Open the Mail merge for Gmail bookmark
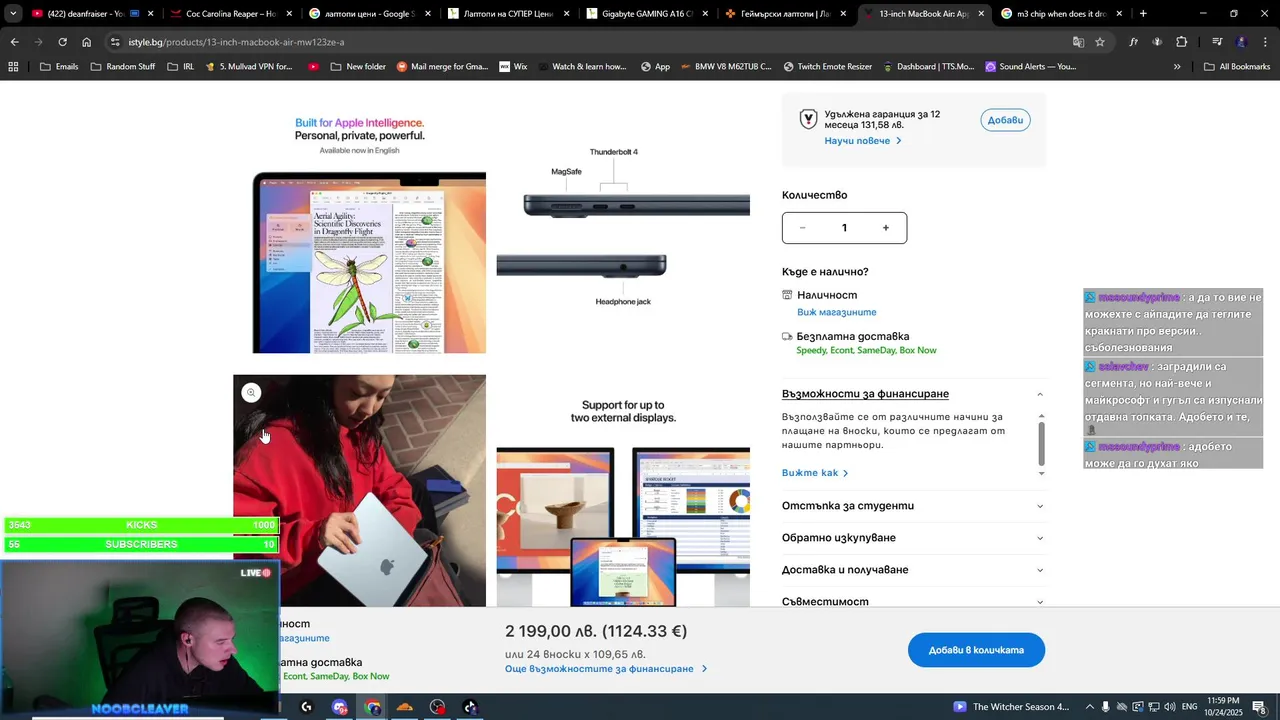Screen dimensions: 1280x720 point(442,67)
